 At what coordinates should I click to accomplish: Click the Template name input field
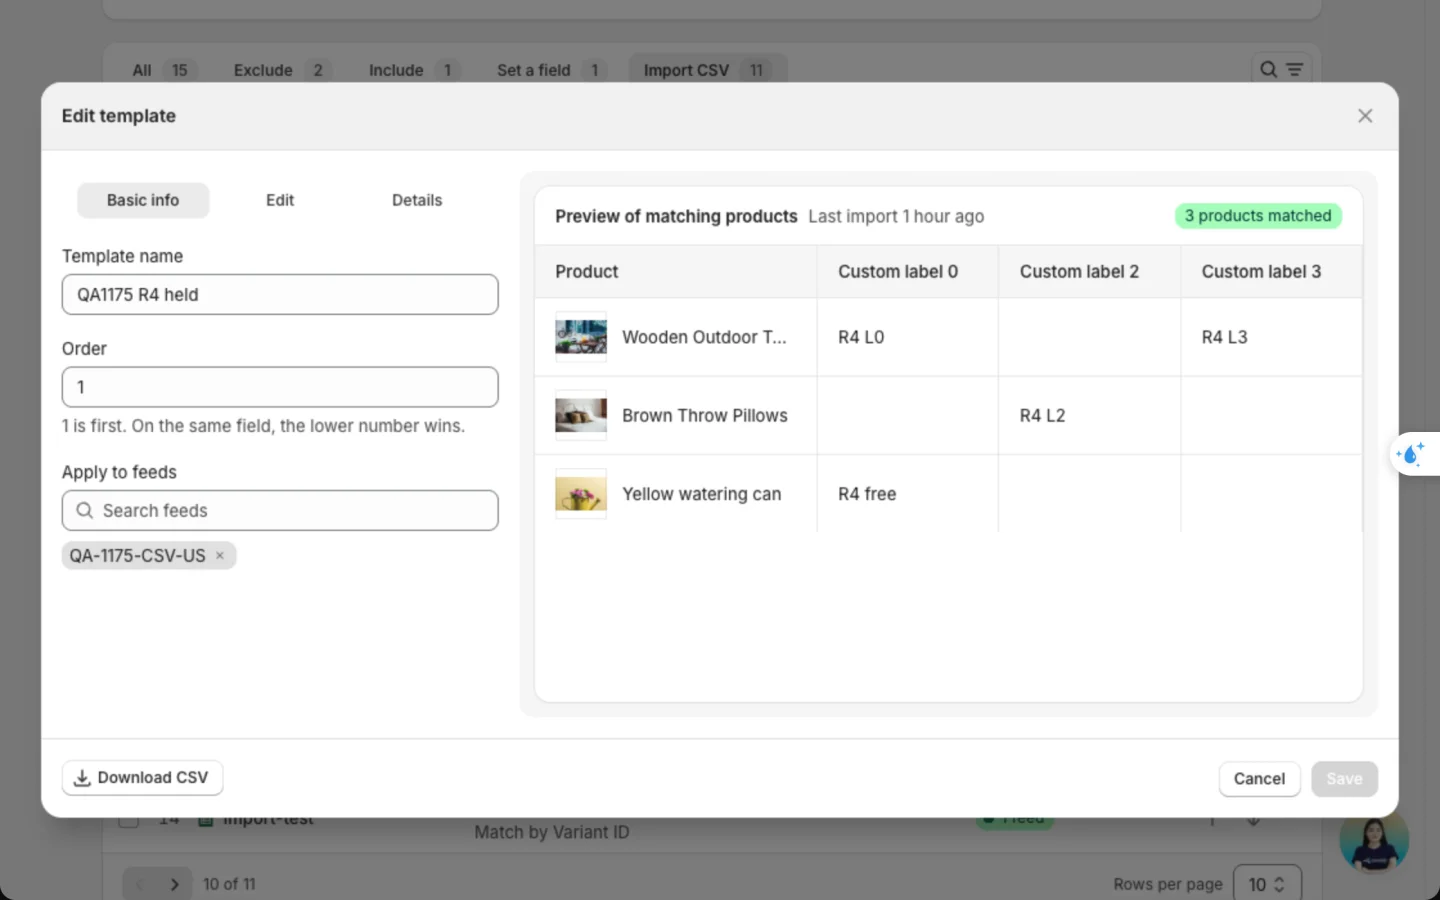pyautogui.click(x=280, y=294)
